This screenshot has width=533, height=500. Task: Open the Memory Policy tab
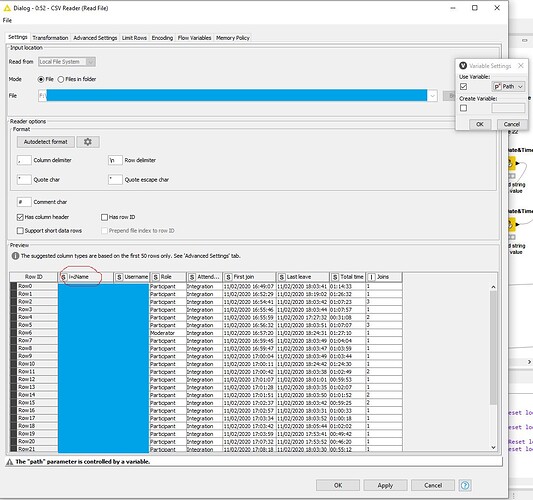(233, 38)
